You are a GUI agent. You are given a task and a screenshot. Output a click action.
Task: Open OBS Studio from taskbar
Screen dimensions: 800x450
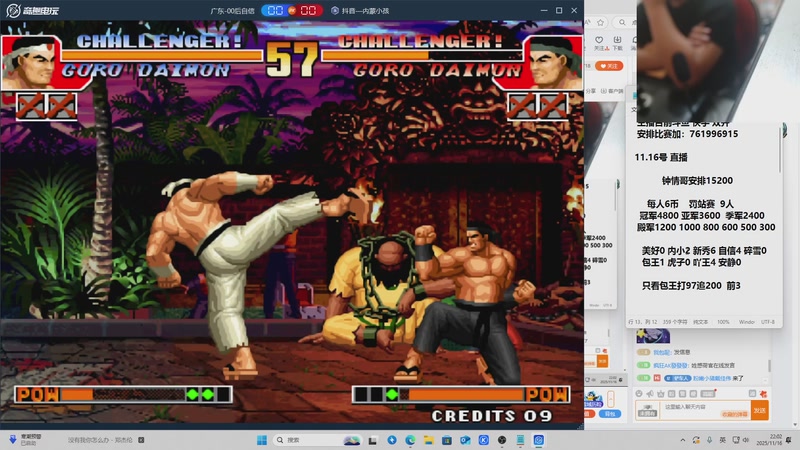(x=502, y=440)
